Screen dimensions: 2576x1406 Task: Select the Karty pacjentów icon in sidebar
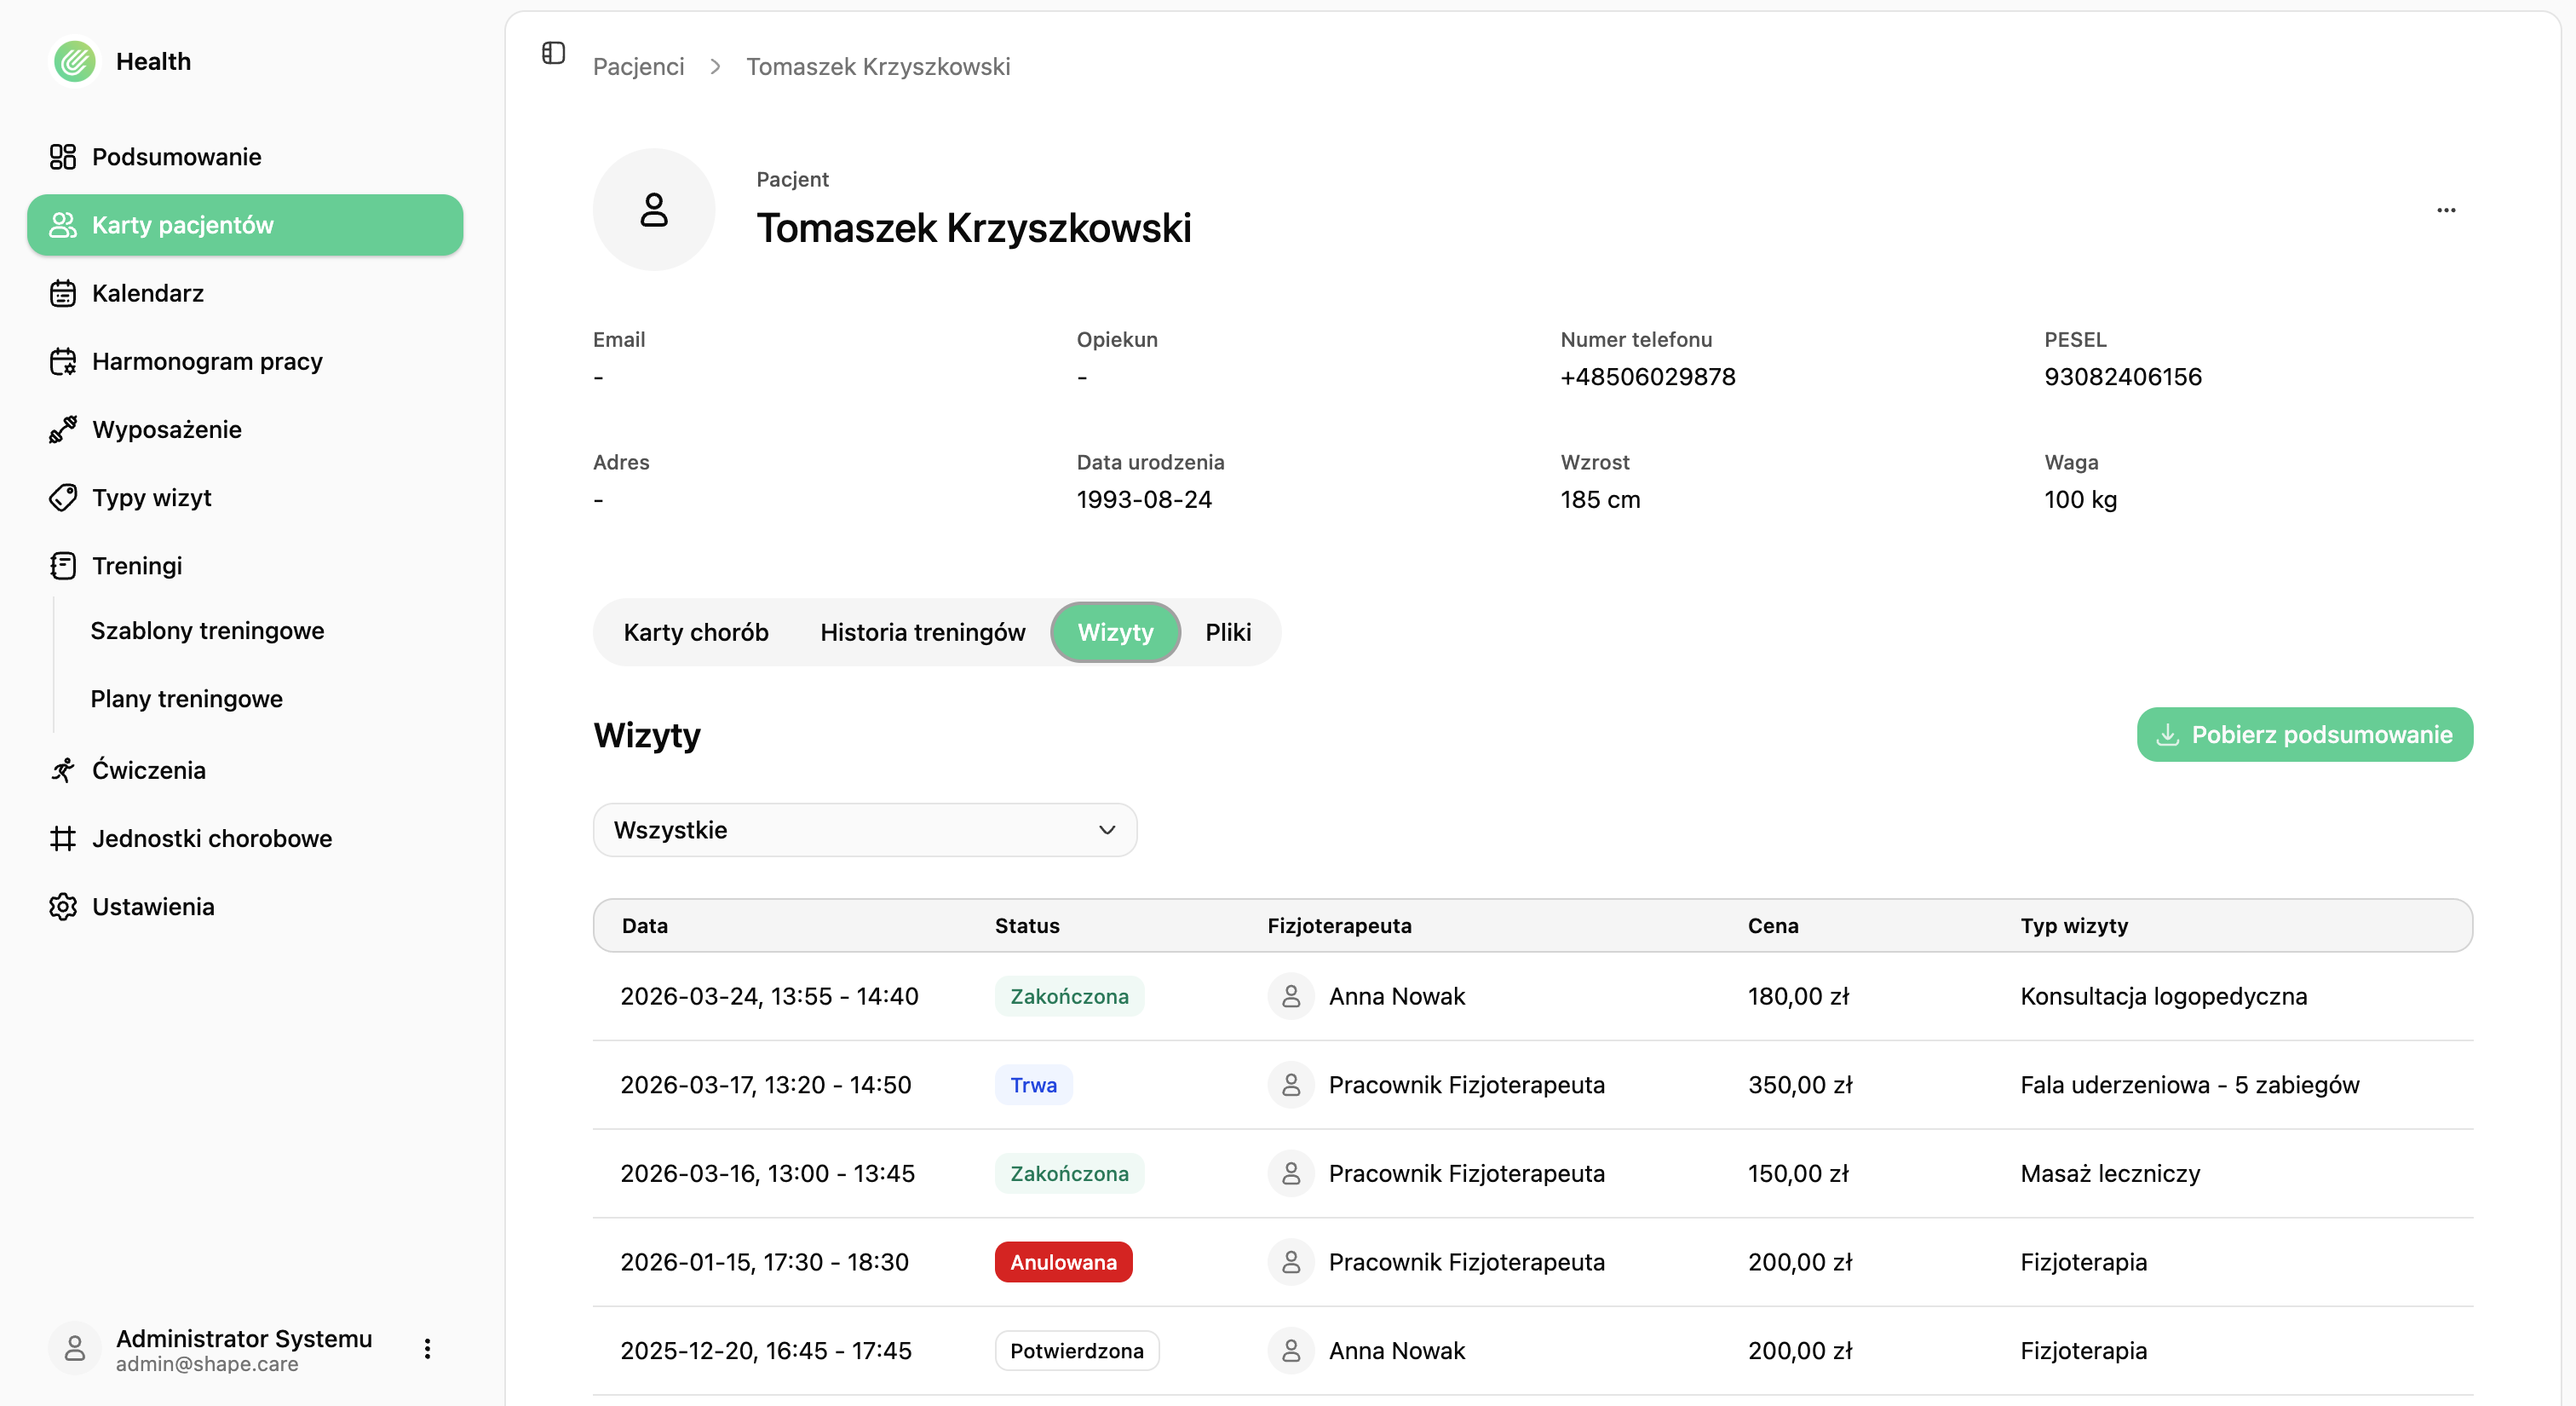62,225
